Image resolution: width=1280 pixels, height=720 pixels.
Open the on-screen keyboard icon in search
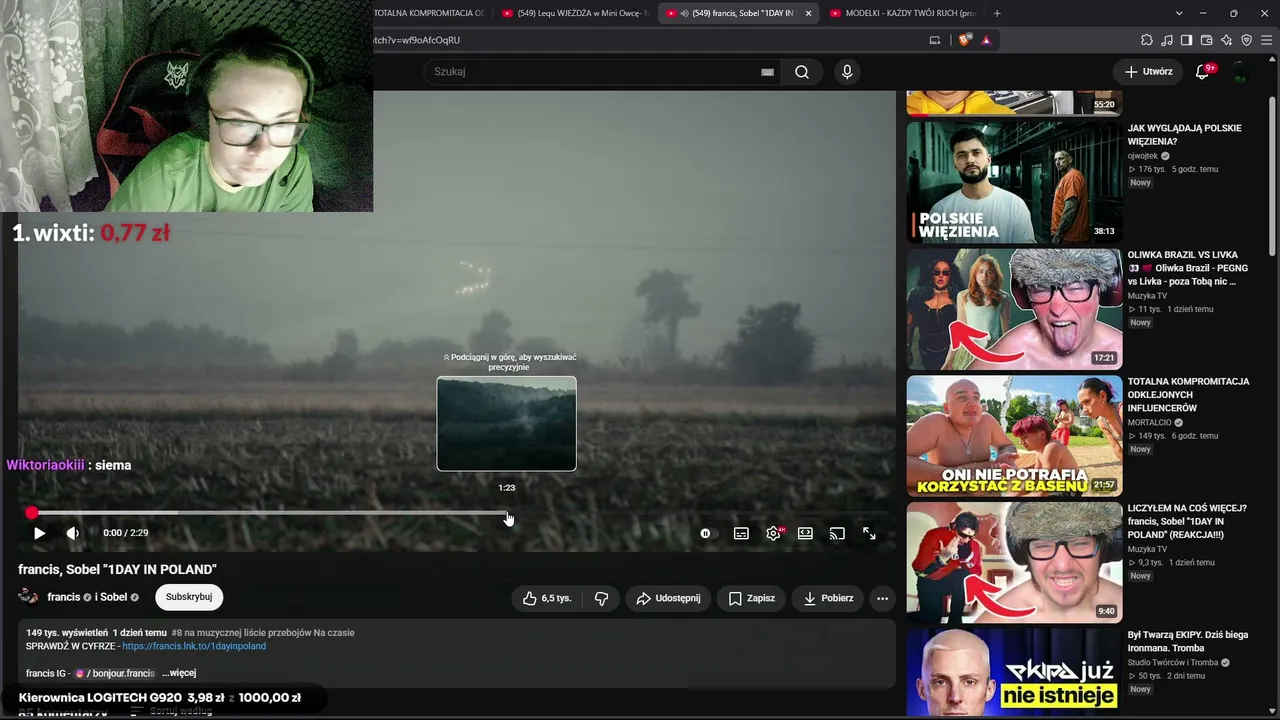point(767,72)
